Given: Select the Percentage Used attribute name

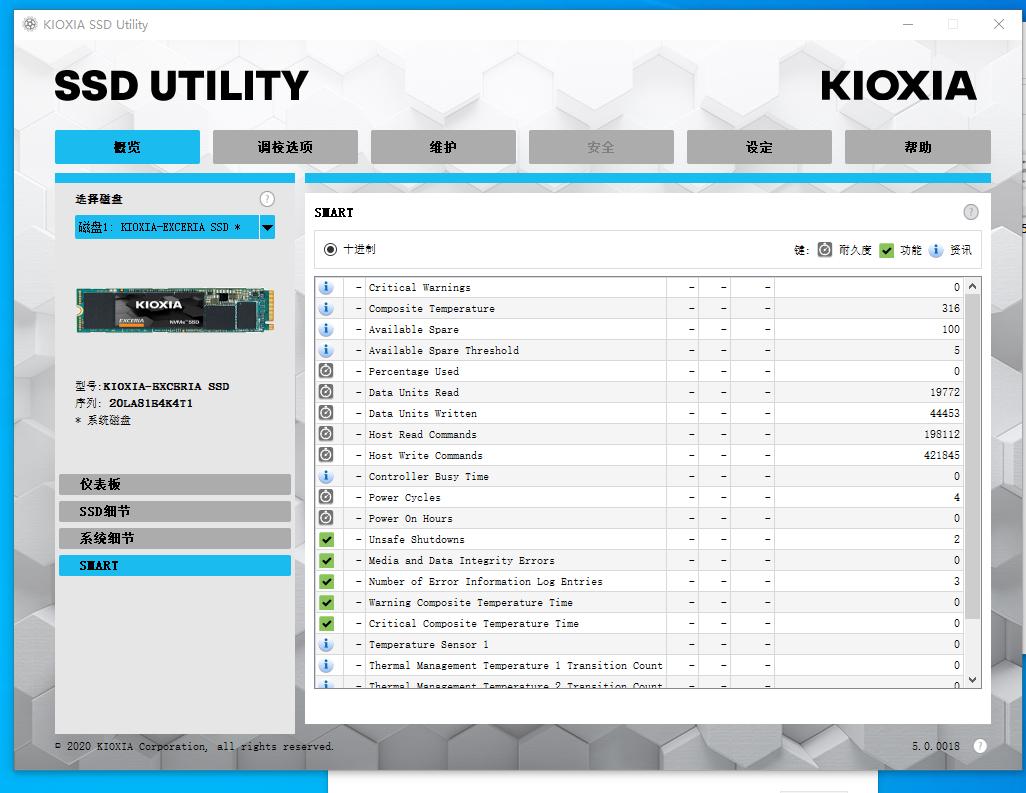Looking at the screenshot, I should 414,371.
